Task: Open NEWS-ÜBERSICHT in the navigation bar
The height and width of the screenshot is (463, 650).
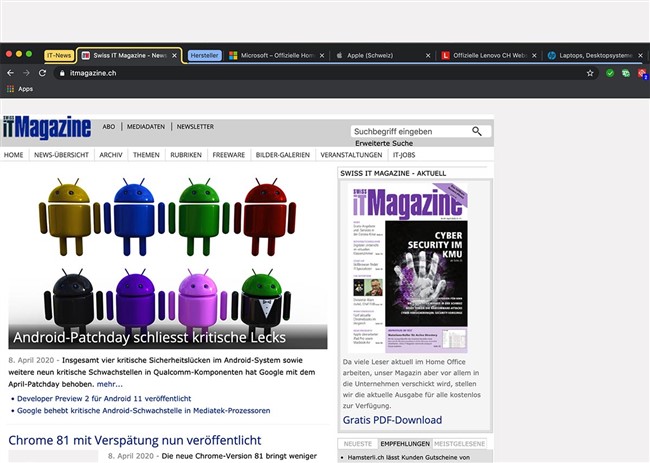Action: click(x=61, y=155)
